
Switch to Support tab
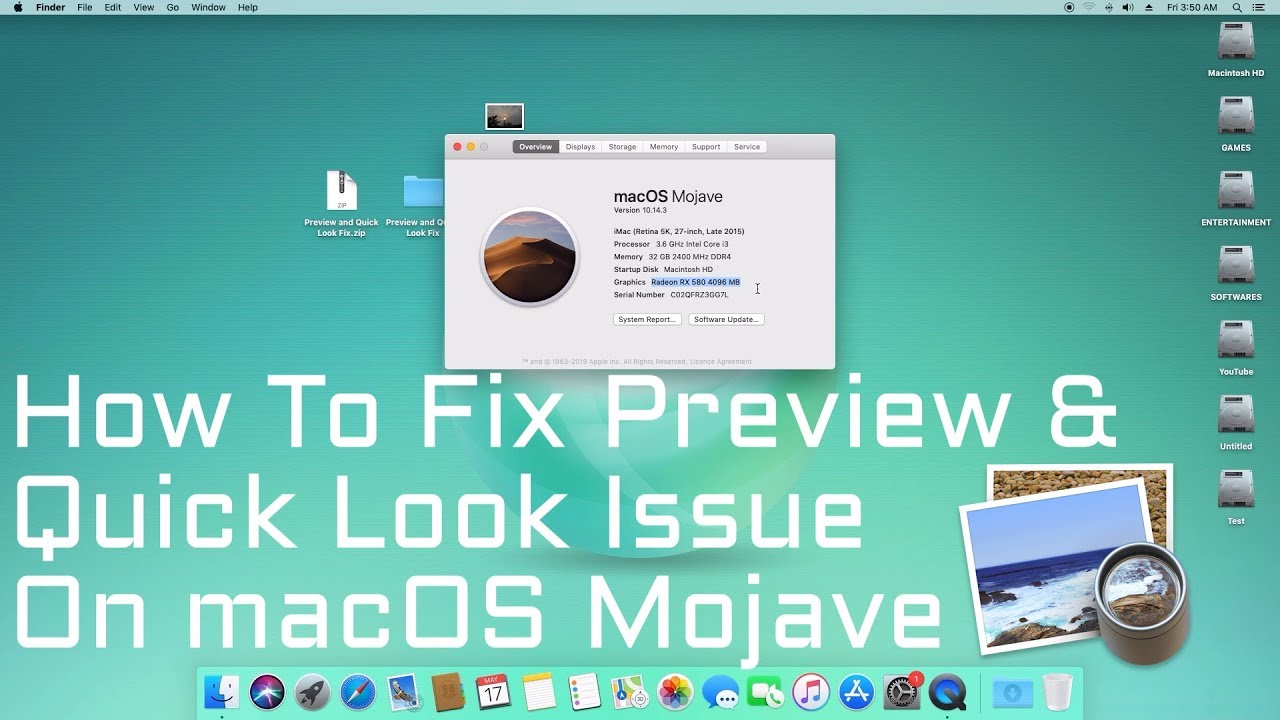(x=706, y=147)
